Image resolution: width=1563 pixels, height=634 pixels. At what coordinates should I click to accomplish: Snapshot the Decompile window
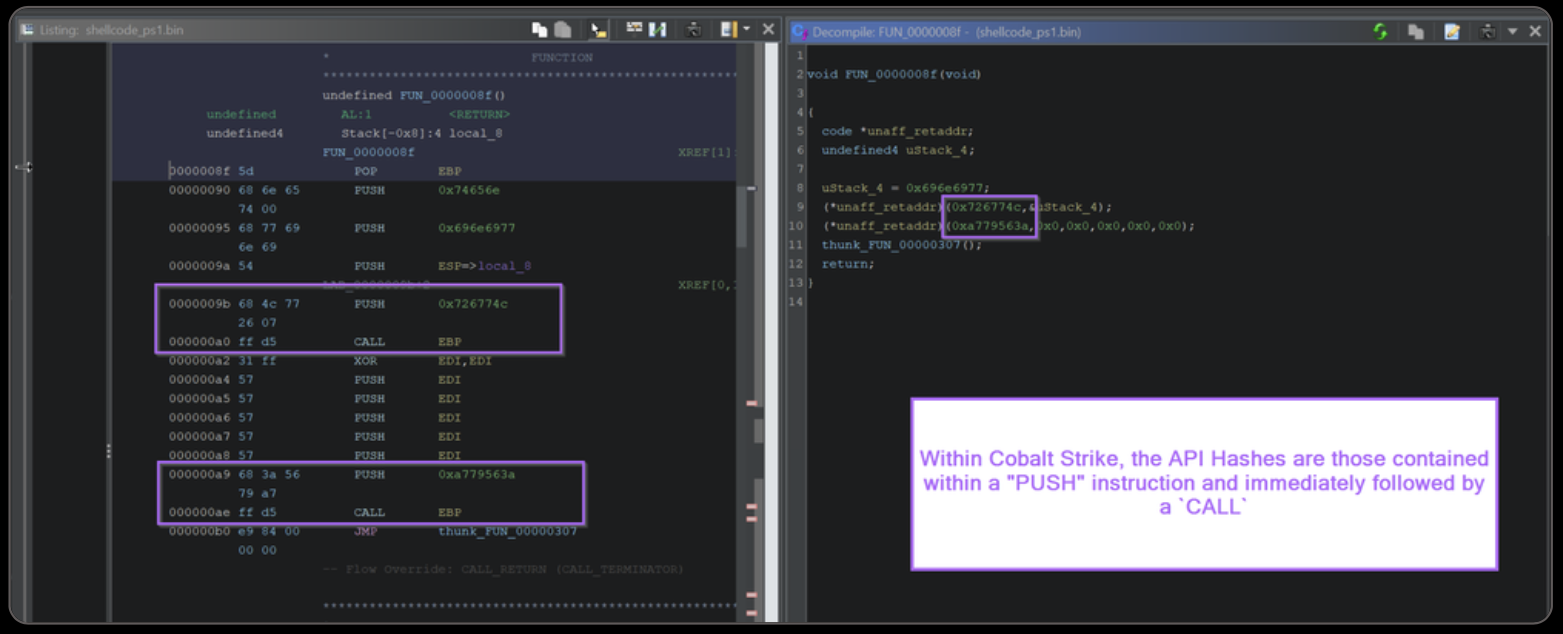(1488, 31)
